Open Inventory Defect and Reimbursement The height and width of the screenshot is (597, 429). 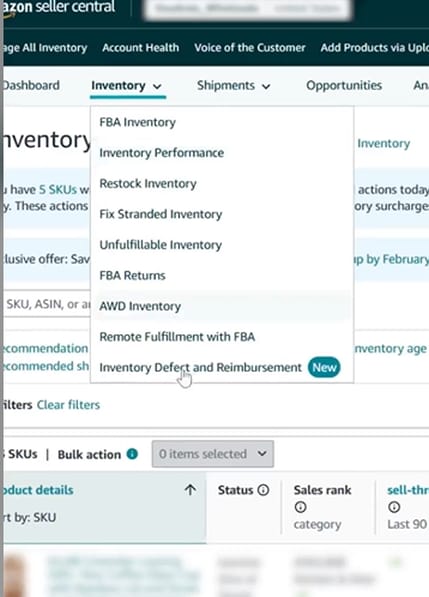(x=200, y=368)
